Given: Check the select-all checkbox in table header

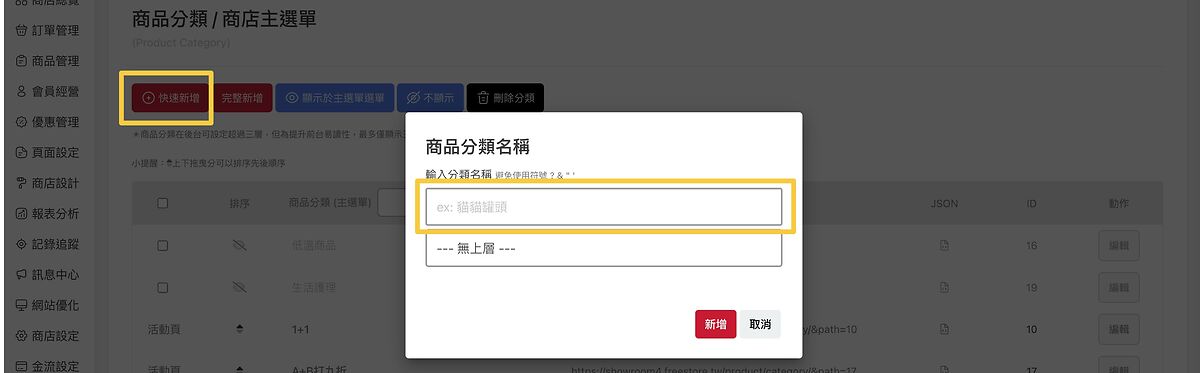Looking at the screenshot, I should pos(162,203).
